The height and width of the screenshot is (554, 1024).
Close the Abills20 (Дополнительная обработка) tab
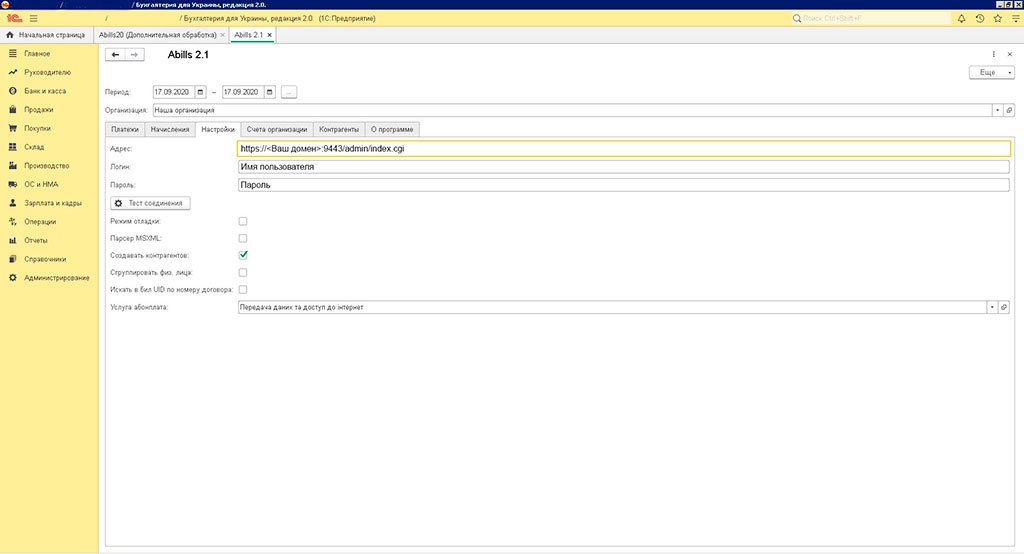[223, 35]
